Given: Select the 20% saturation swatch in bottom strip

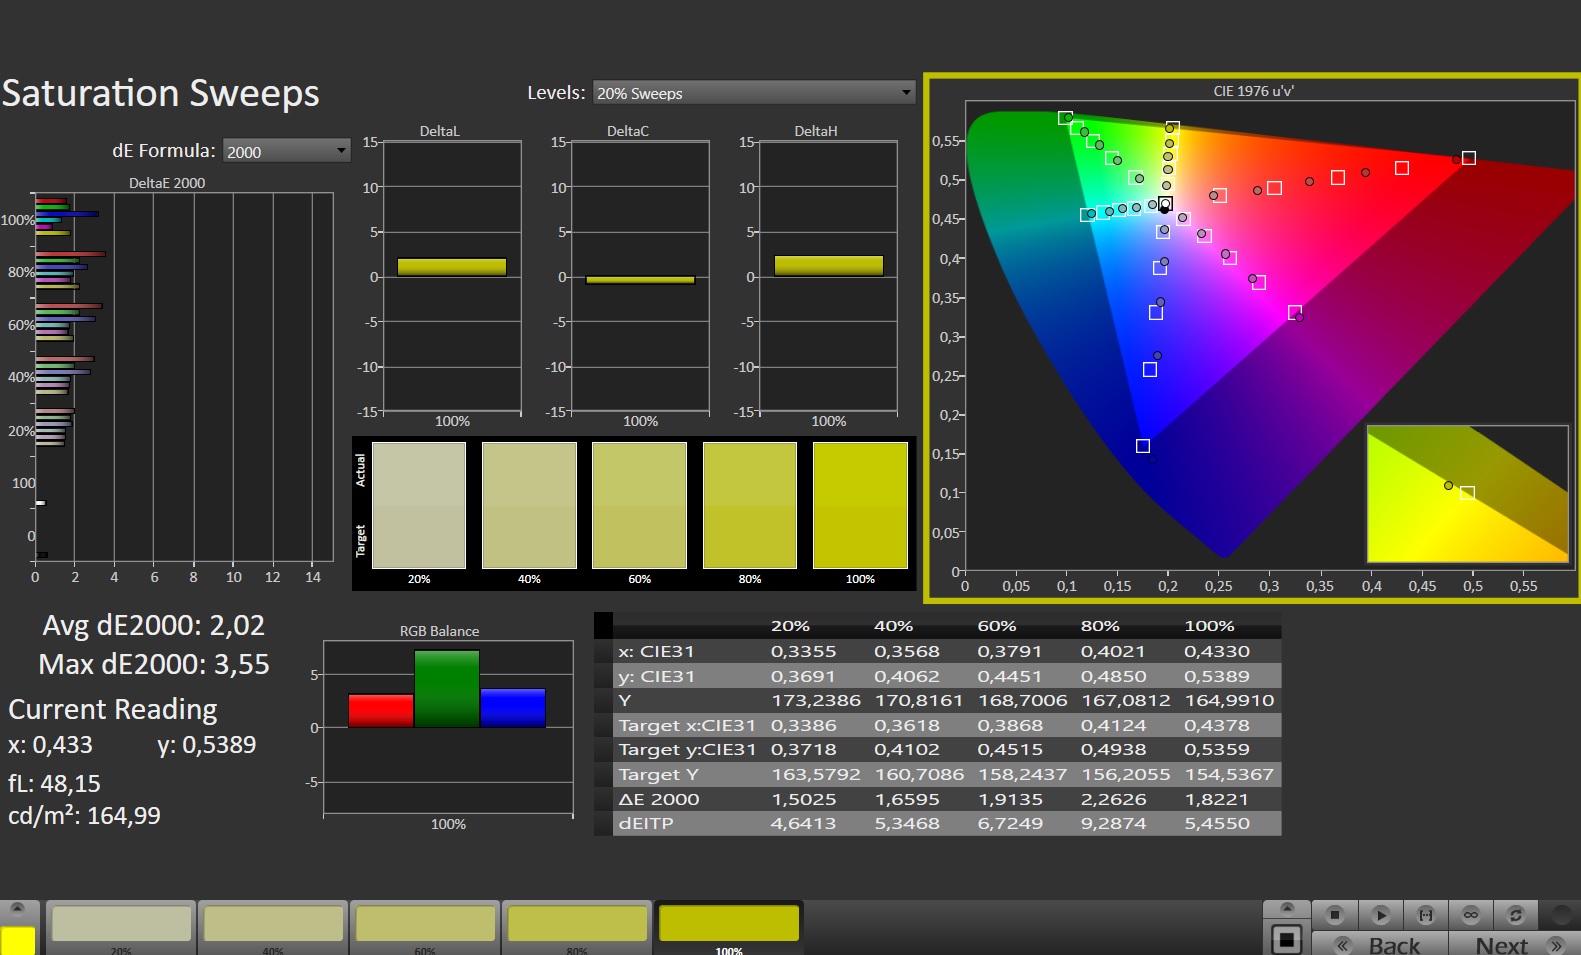Looking at the screenshot, I should click(121, 924).
